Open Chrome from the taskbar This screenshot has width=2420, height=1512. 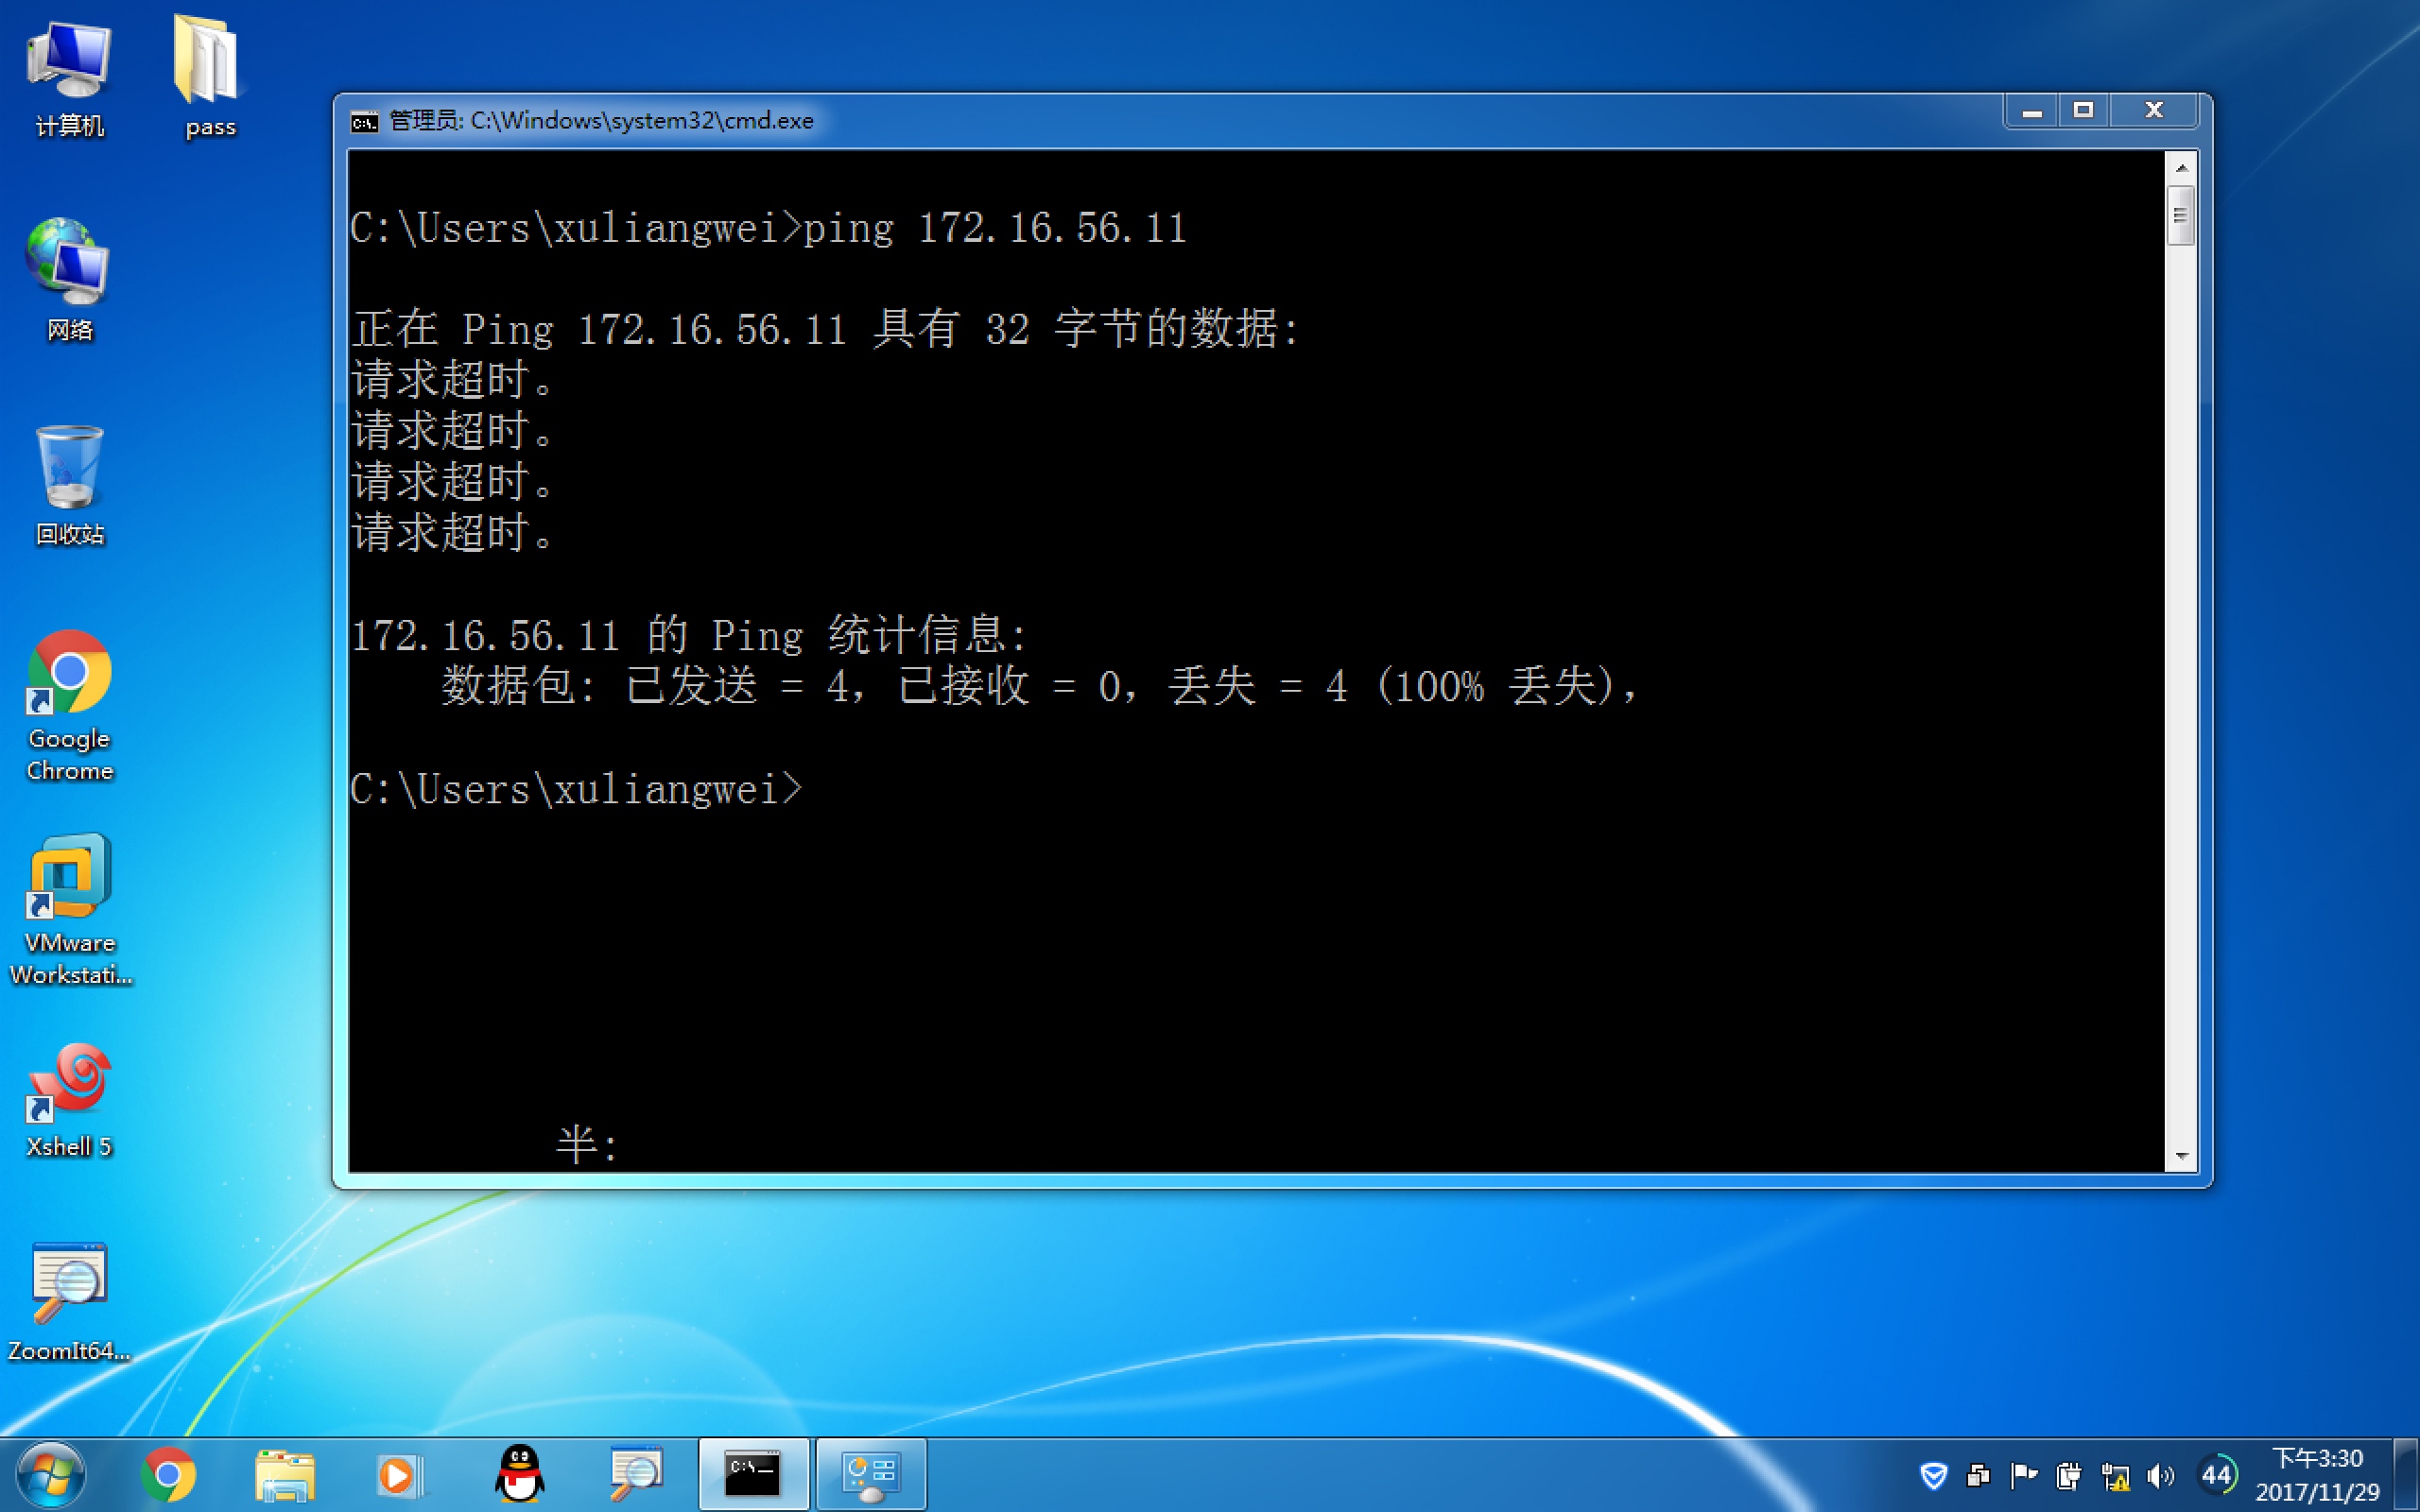click(x=168, y=1474)
